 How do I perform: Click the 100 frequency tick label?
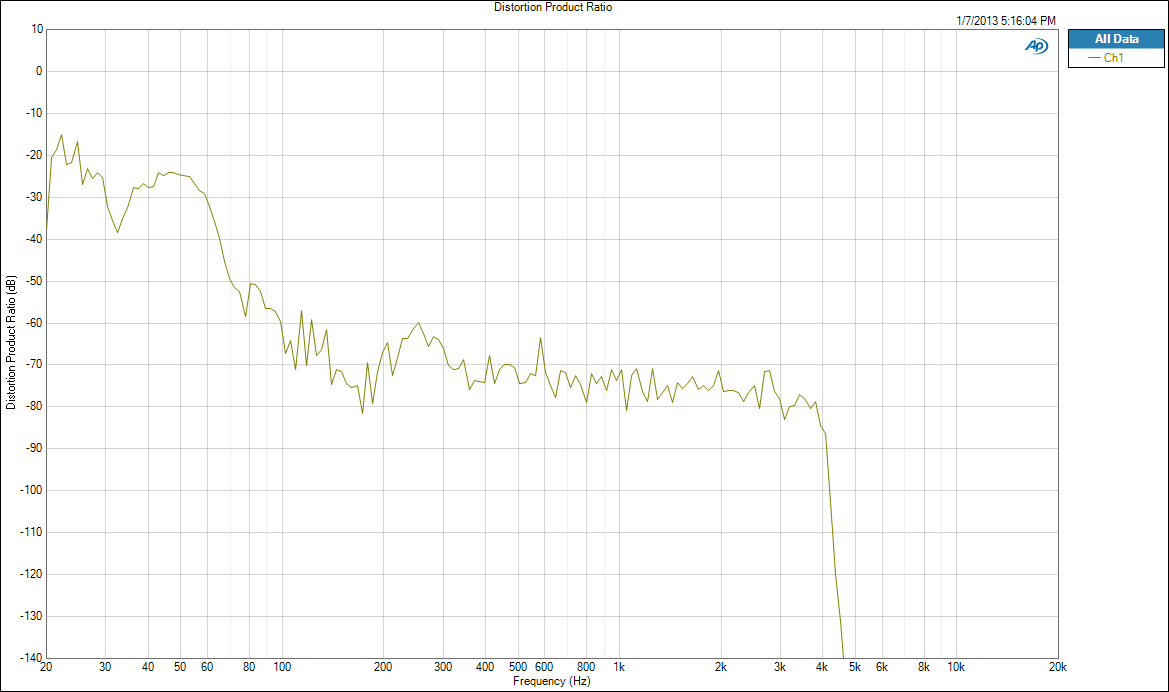282,667
